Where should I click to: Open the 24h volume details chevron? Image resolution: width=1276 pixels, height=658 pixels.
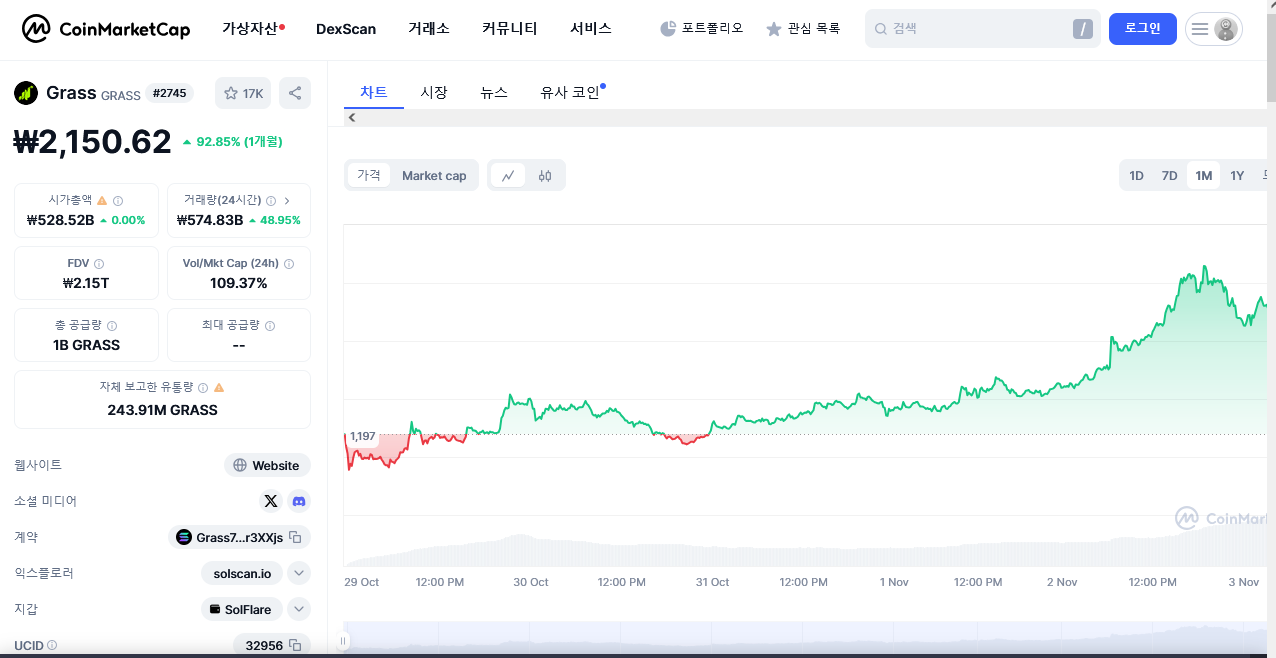[x=287, y=200]
